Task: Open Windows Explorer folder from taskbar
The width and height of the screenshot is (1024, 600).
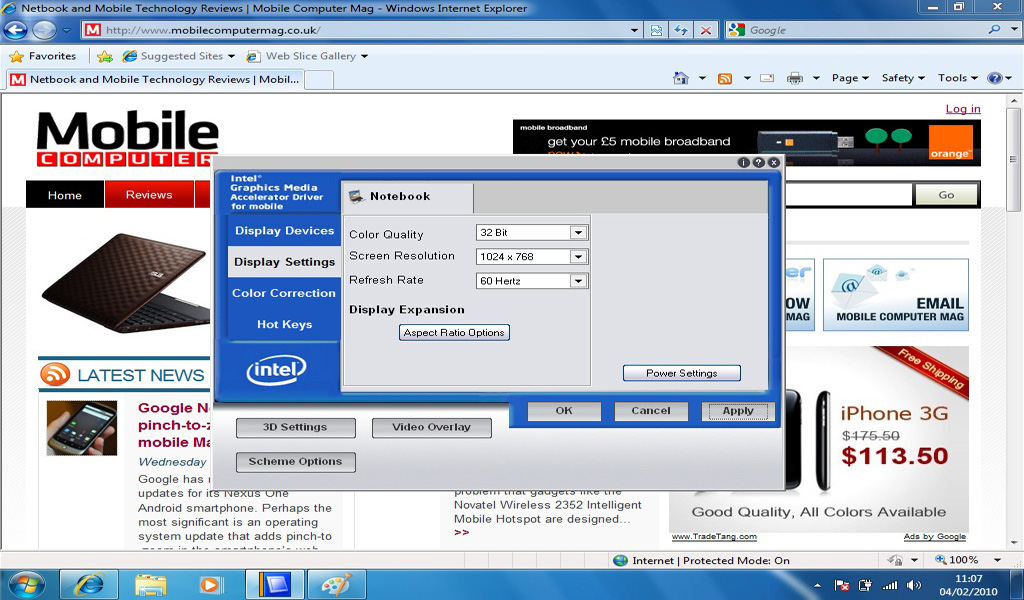Action: coord(151,584)
